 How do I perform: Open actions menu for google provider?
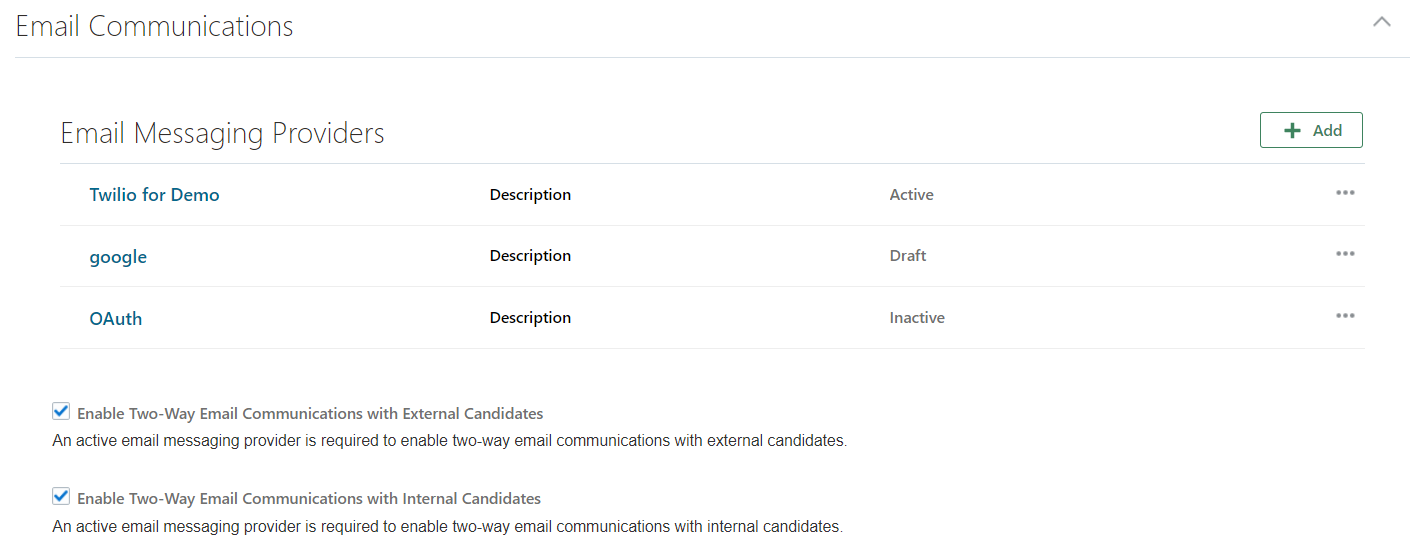[x=1345, y=254]
